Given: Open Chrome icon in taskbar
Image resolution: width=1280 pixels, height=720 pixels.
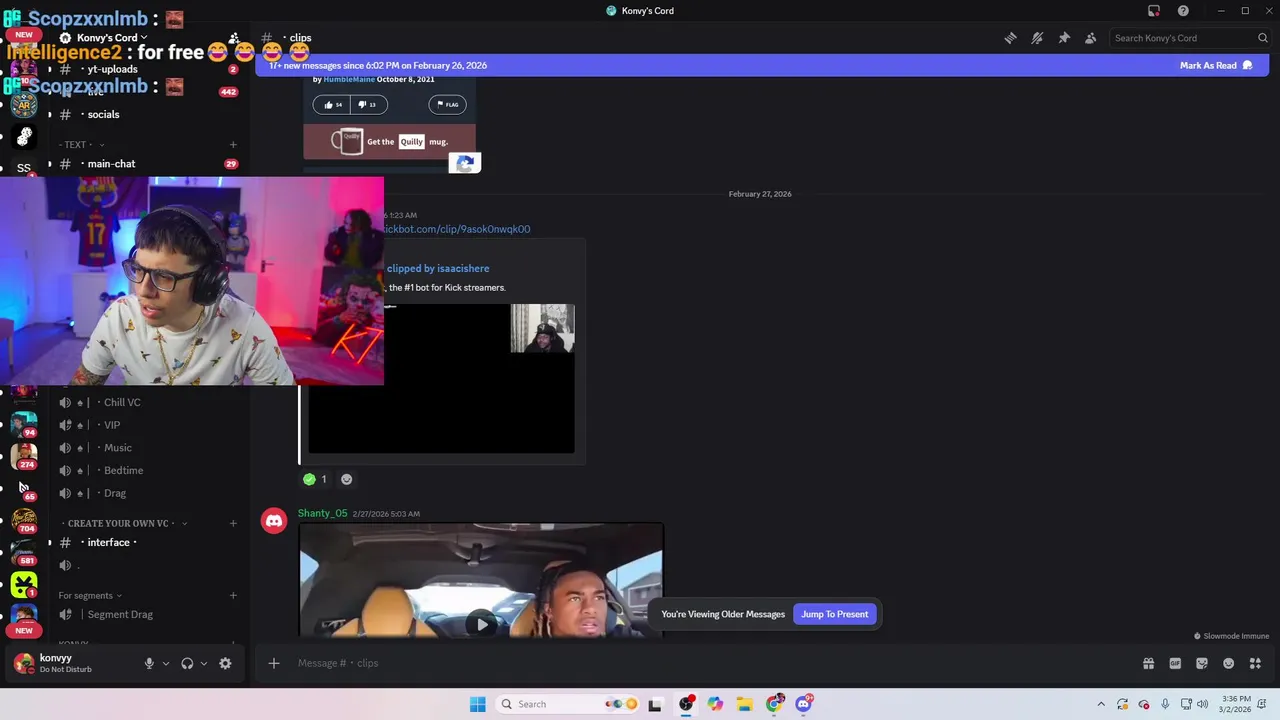Looking at the screenshot, I should coord(774,704).
